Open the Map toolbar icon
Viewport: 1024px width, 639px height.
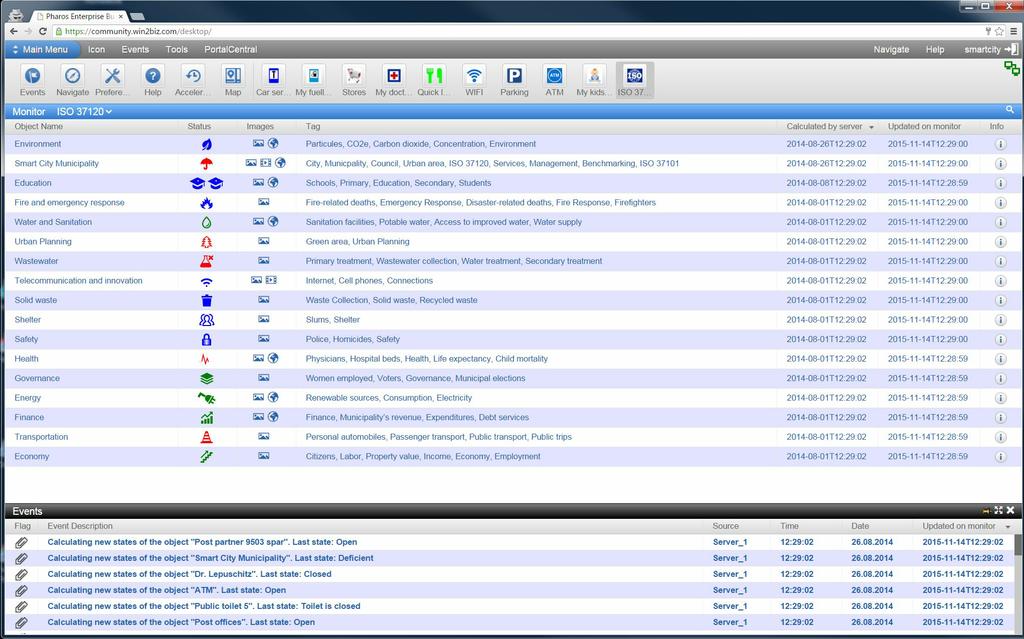232,79
